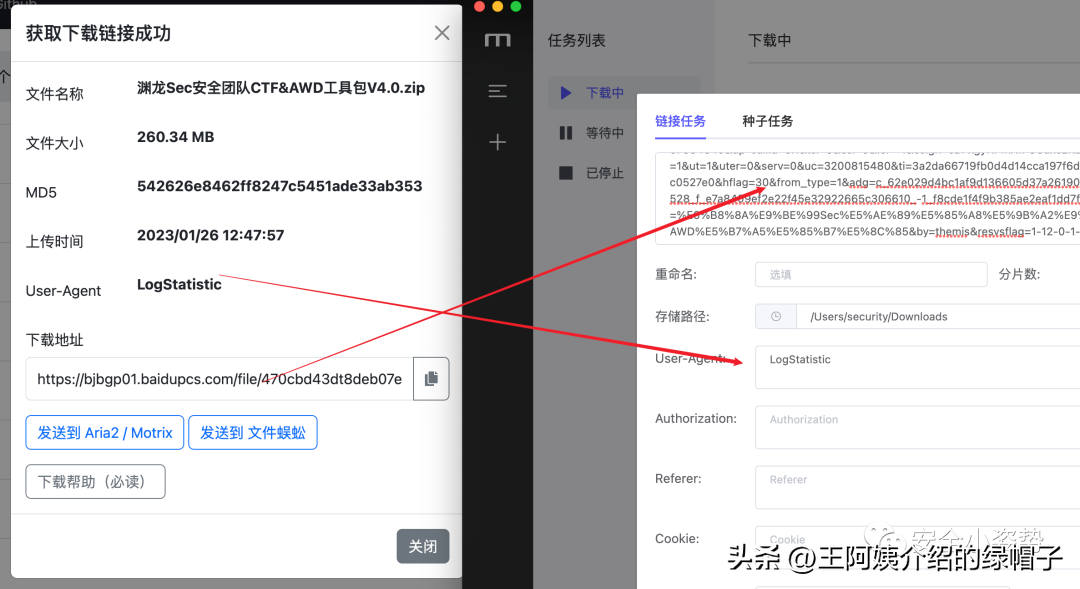
Task: Click the User-Agent field containing LogStatistic
Action: click(917, 367)
